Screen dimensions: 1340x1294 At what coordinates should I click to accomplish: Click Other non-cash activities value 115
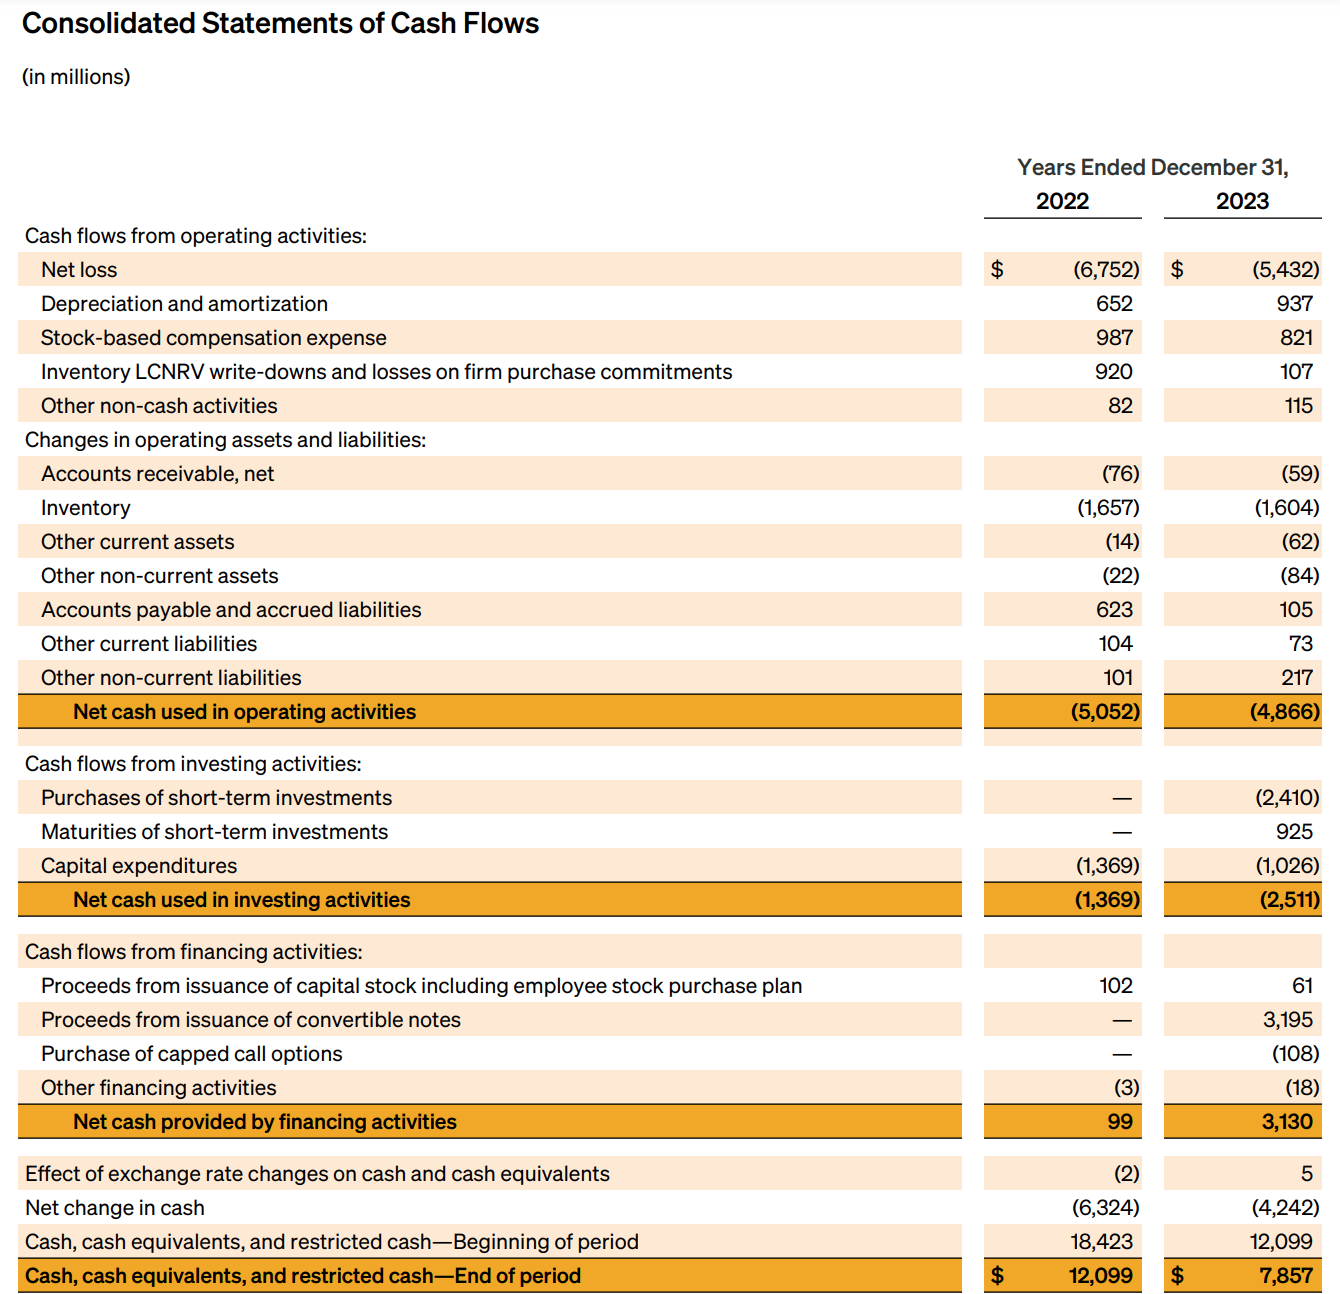[x=1298, y=406]
